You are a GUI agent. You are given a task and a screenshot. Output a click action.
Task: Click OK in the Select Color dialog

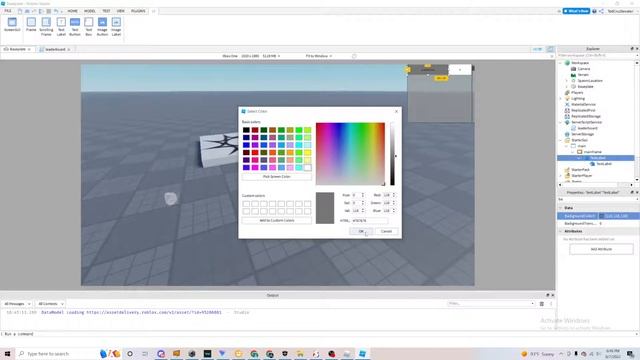(x=361, y=231)
